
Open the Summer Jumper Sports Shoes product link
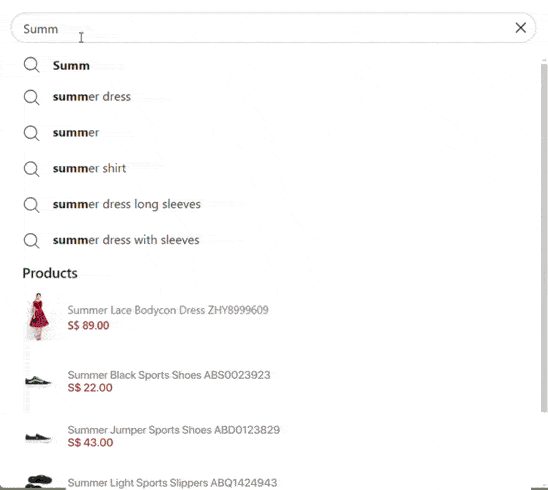click(174, 430)
